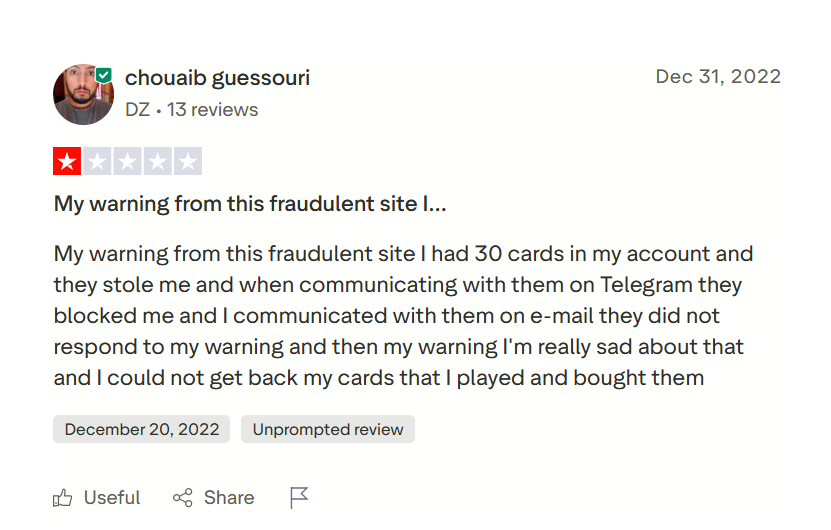Click the second grey star
Screen dimensions: 831x530
(97, 162)
